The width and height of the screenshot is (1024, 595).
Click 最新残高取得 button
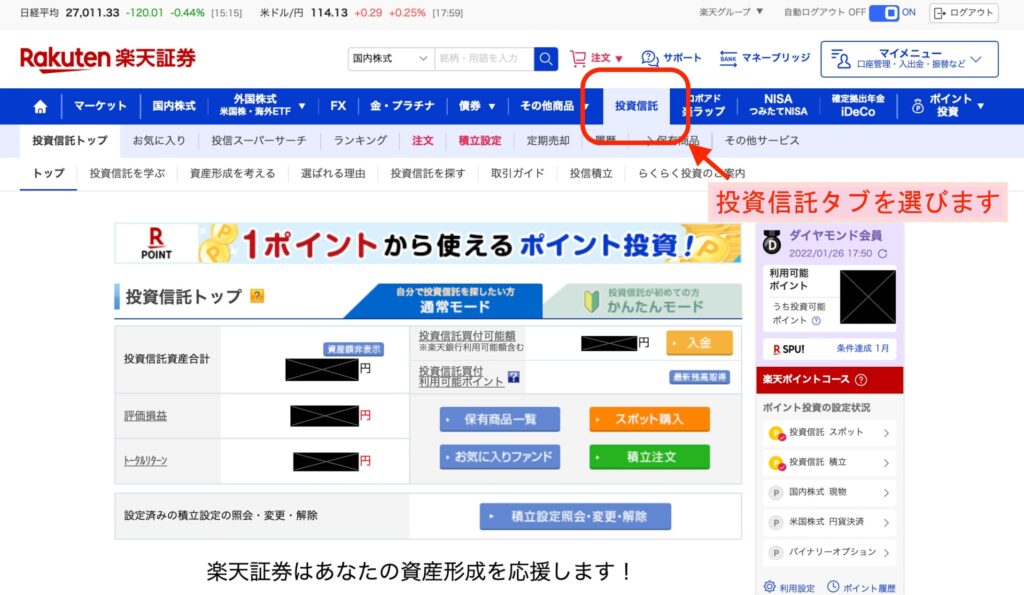(x=699, y=377)
